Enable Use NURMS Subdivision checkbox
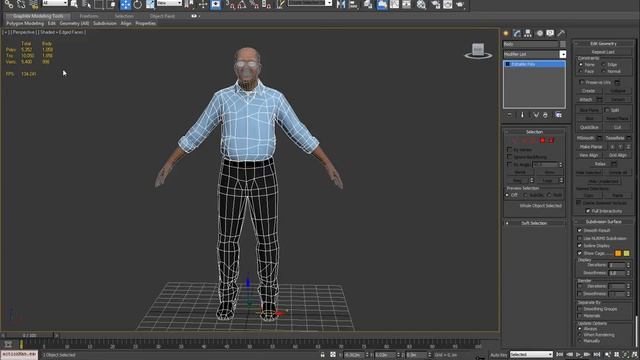Screen dimensions: 640x360 click(580, 238)
